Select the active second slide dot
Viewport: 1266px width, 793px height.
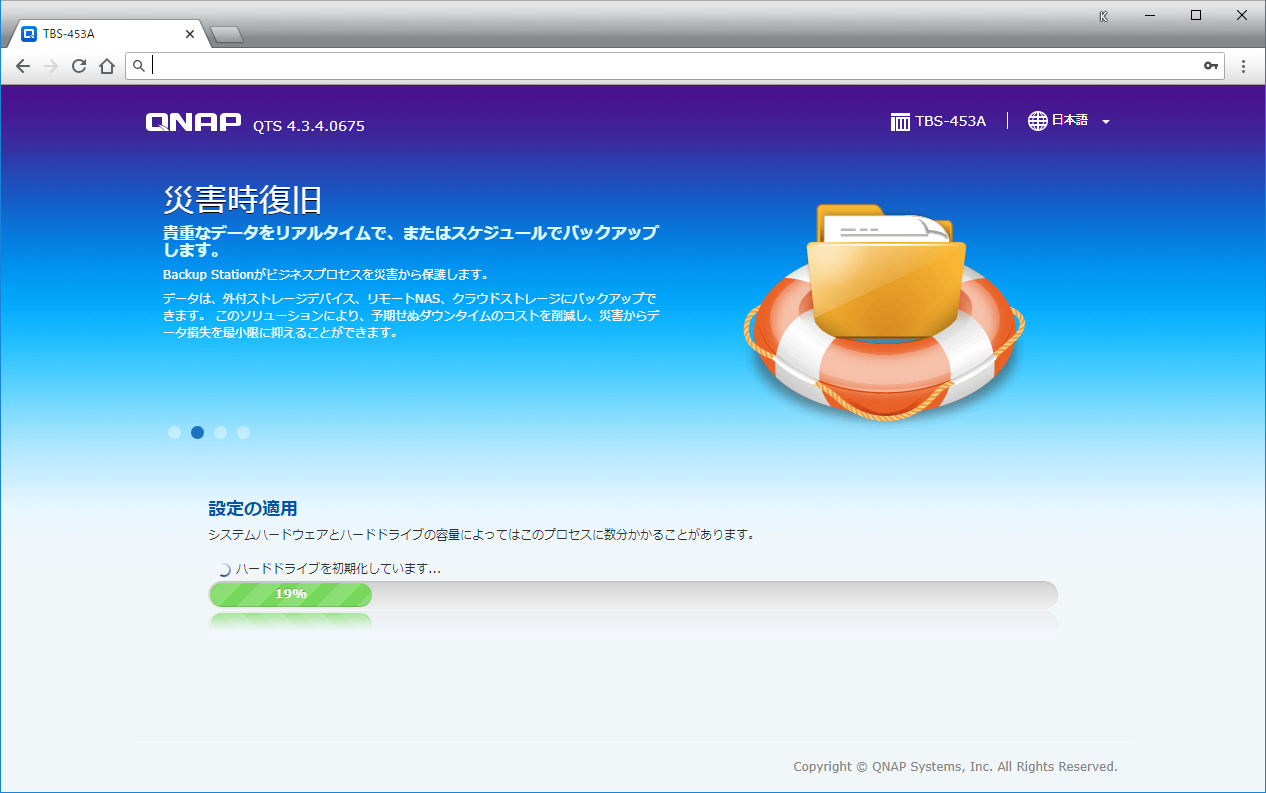(197, 433)
